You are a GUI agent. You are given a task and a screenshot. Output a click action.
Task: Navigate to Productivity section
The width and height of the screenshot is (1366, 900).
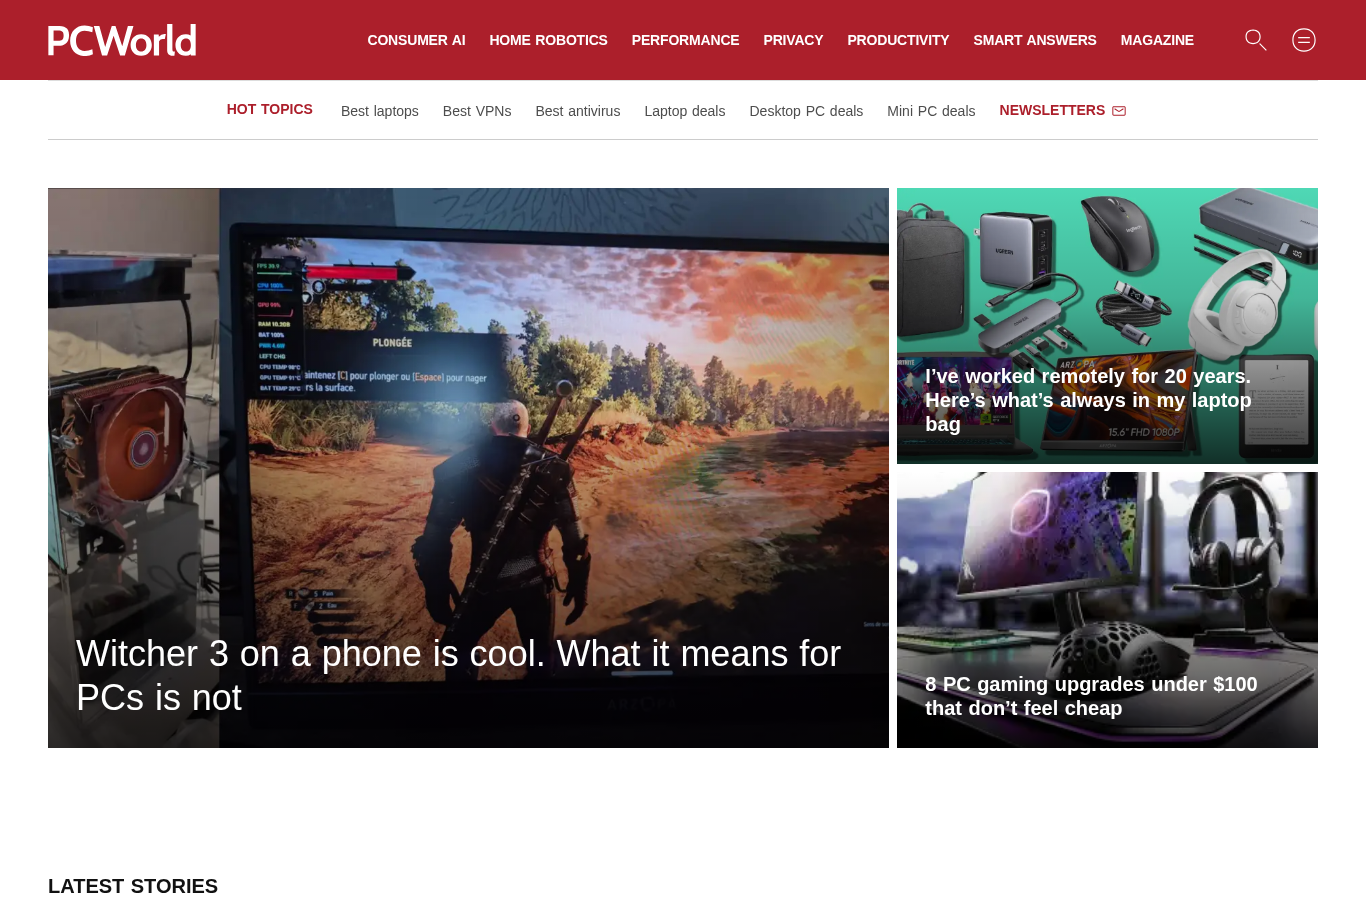898,40
